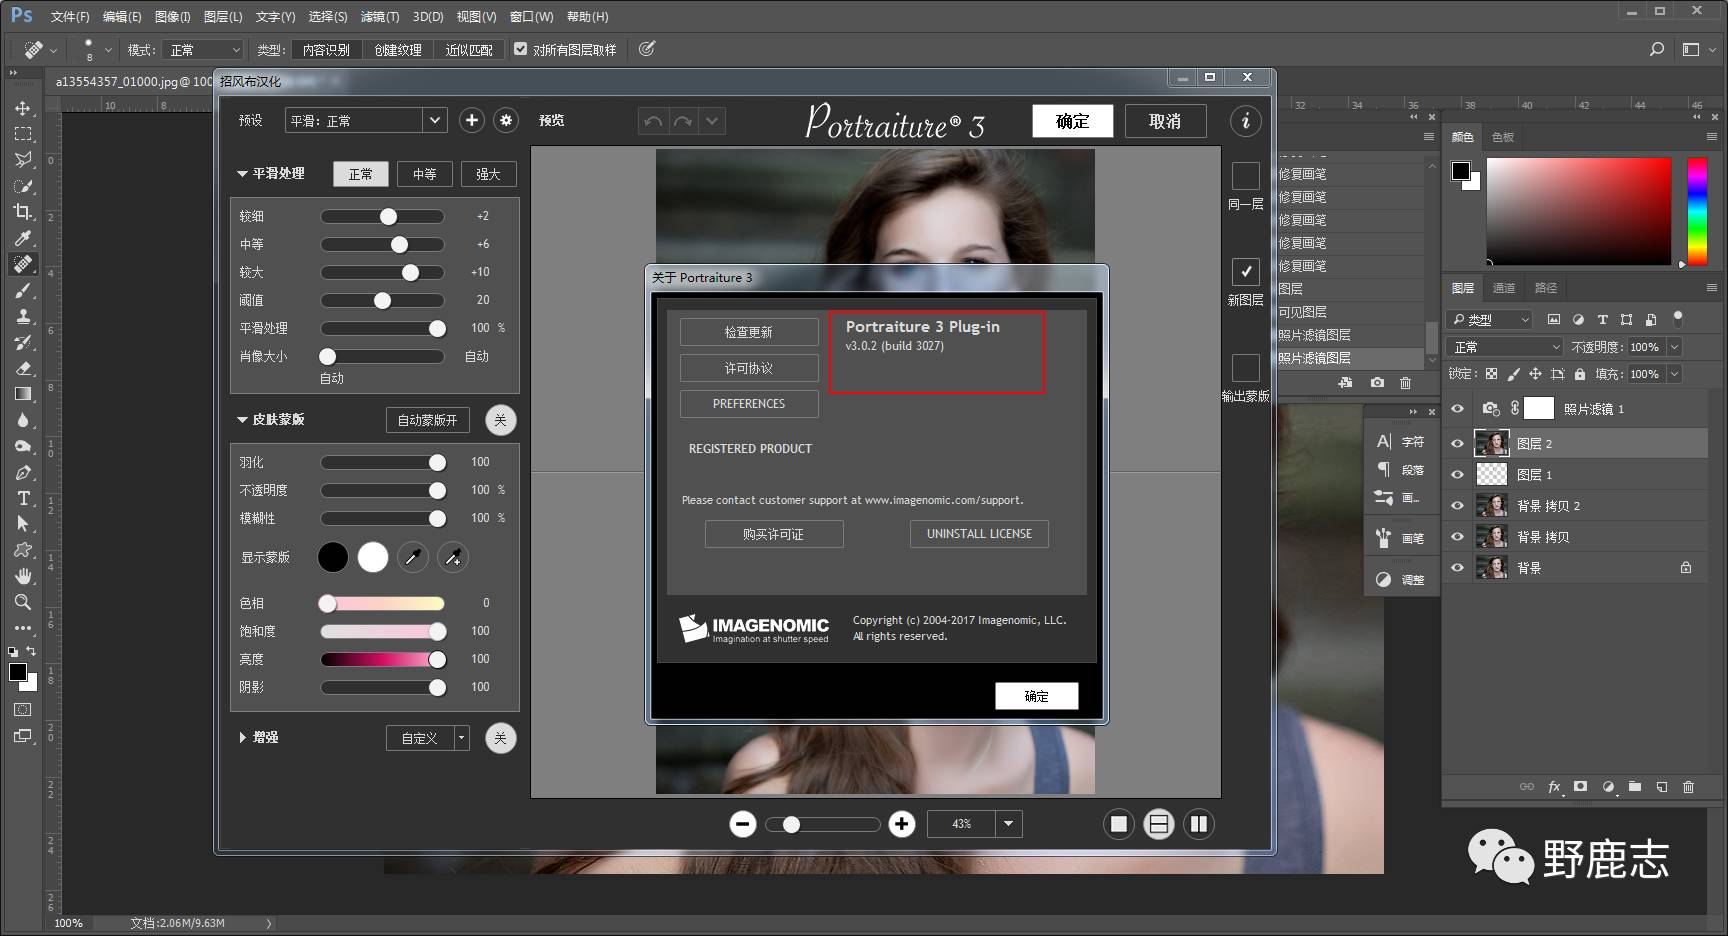Open preset settings gear icon
Screen dimensions: 1728x936
pos(506,121)
